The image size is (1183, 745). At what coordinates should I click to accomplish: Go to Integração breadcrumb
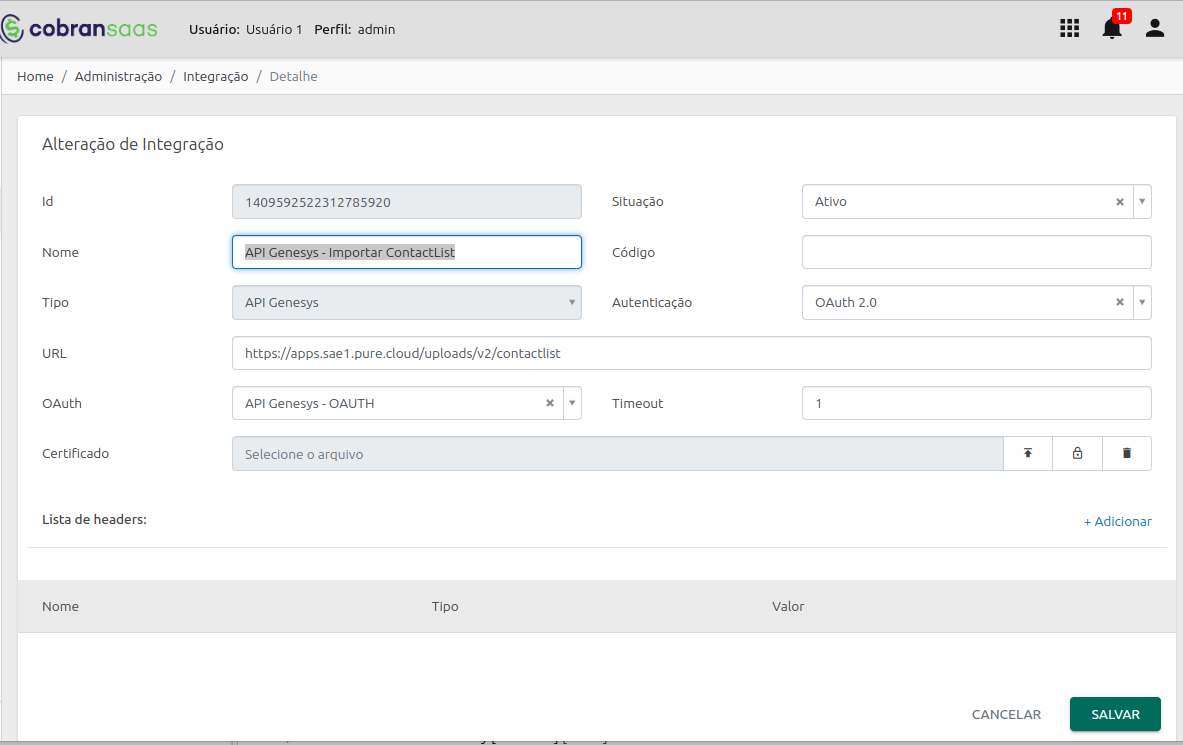click(216, 76)
